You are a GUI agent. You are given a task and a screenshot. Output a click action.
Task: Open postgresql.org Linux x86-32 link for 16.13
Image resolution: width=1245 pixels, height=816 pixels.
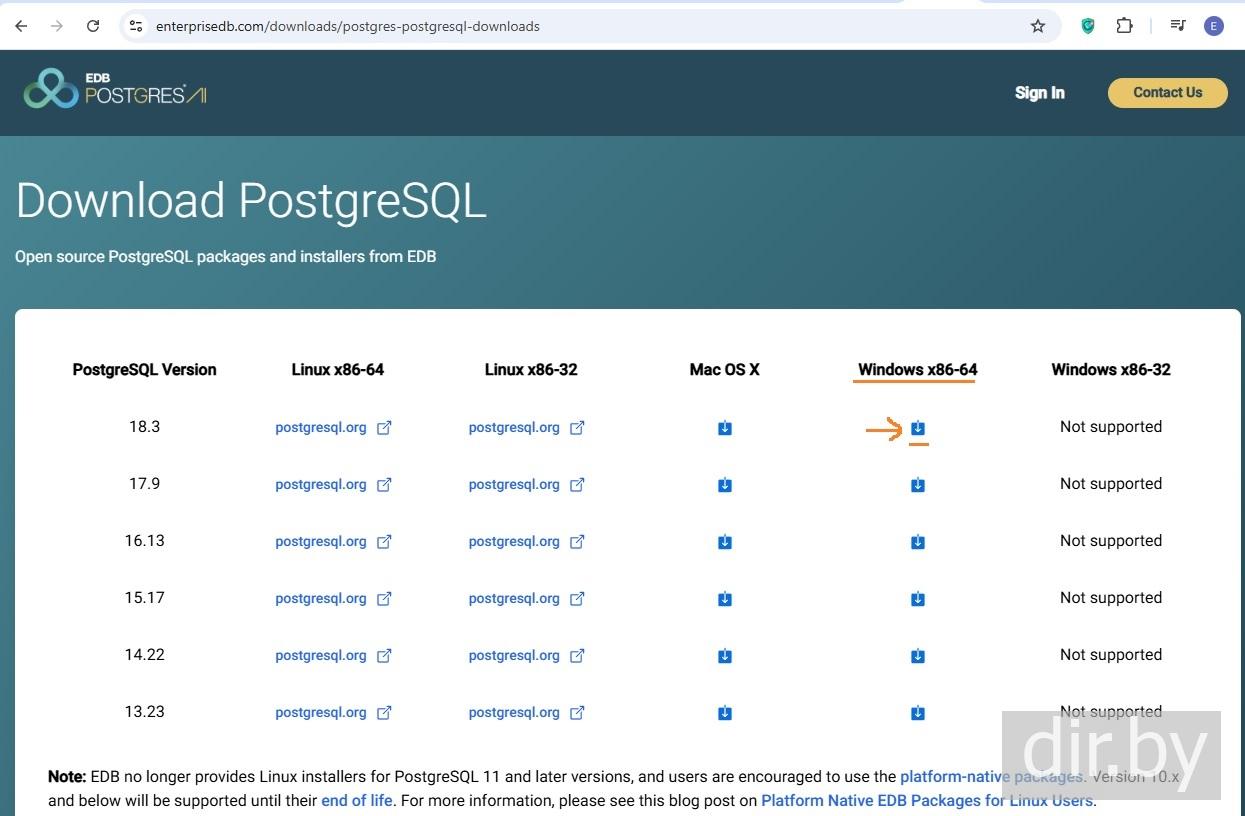[526, 541]
